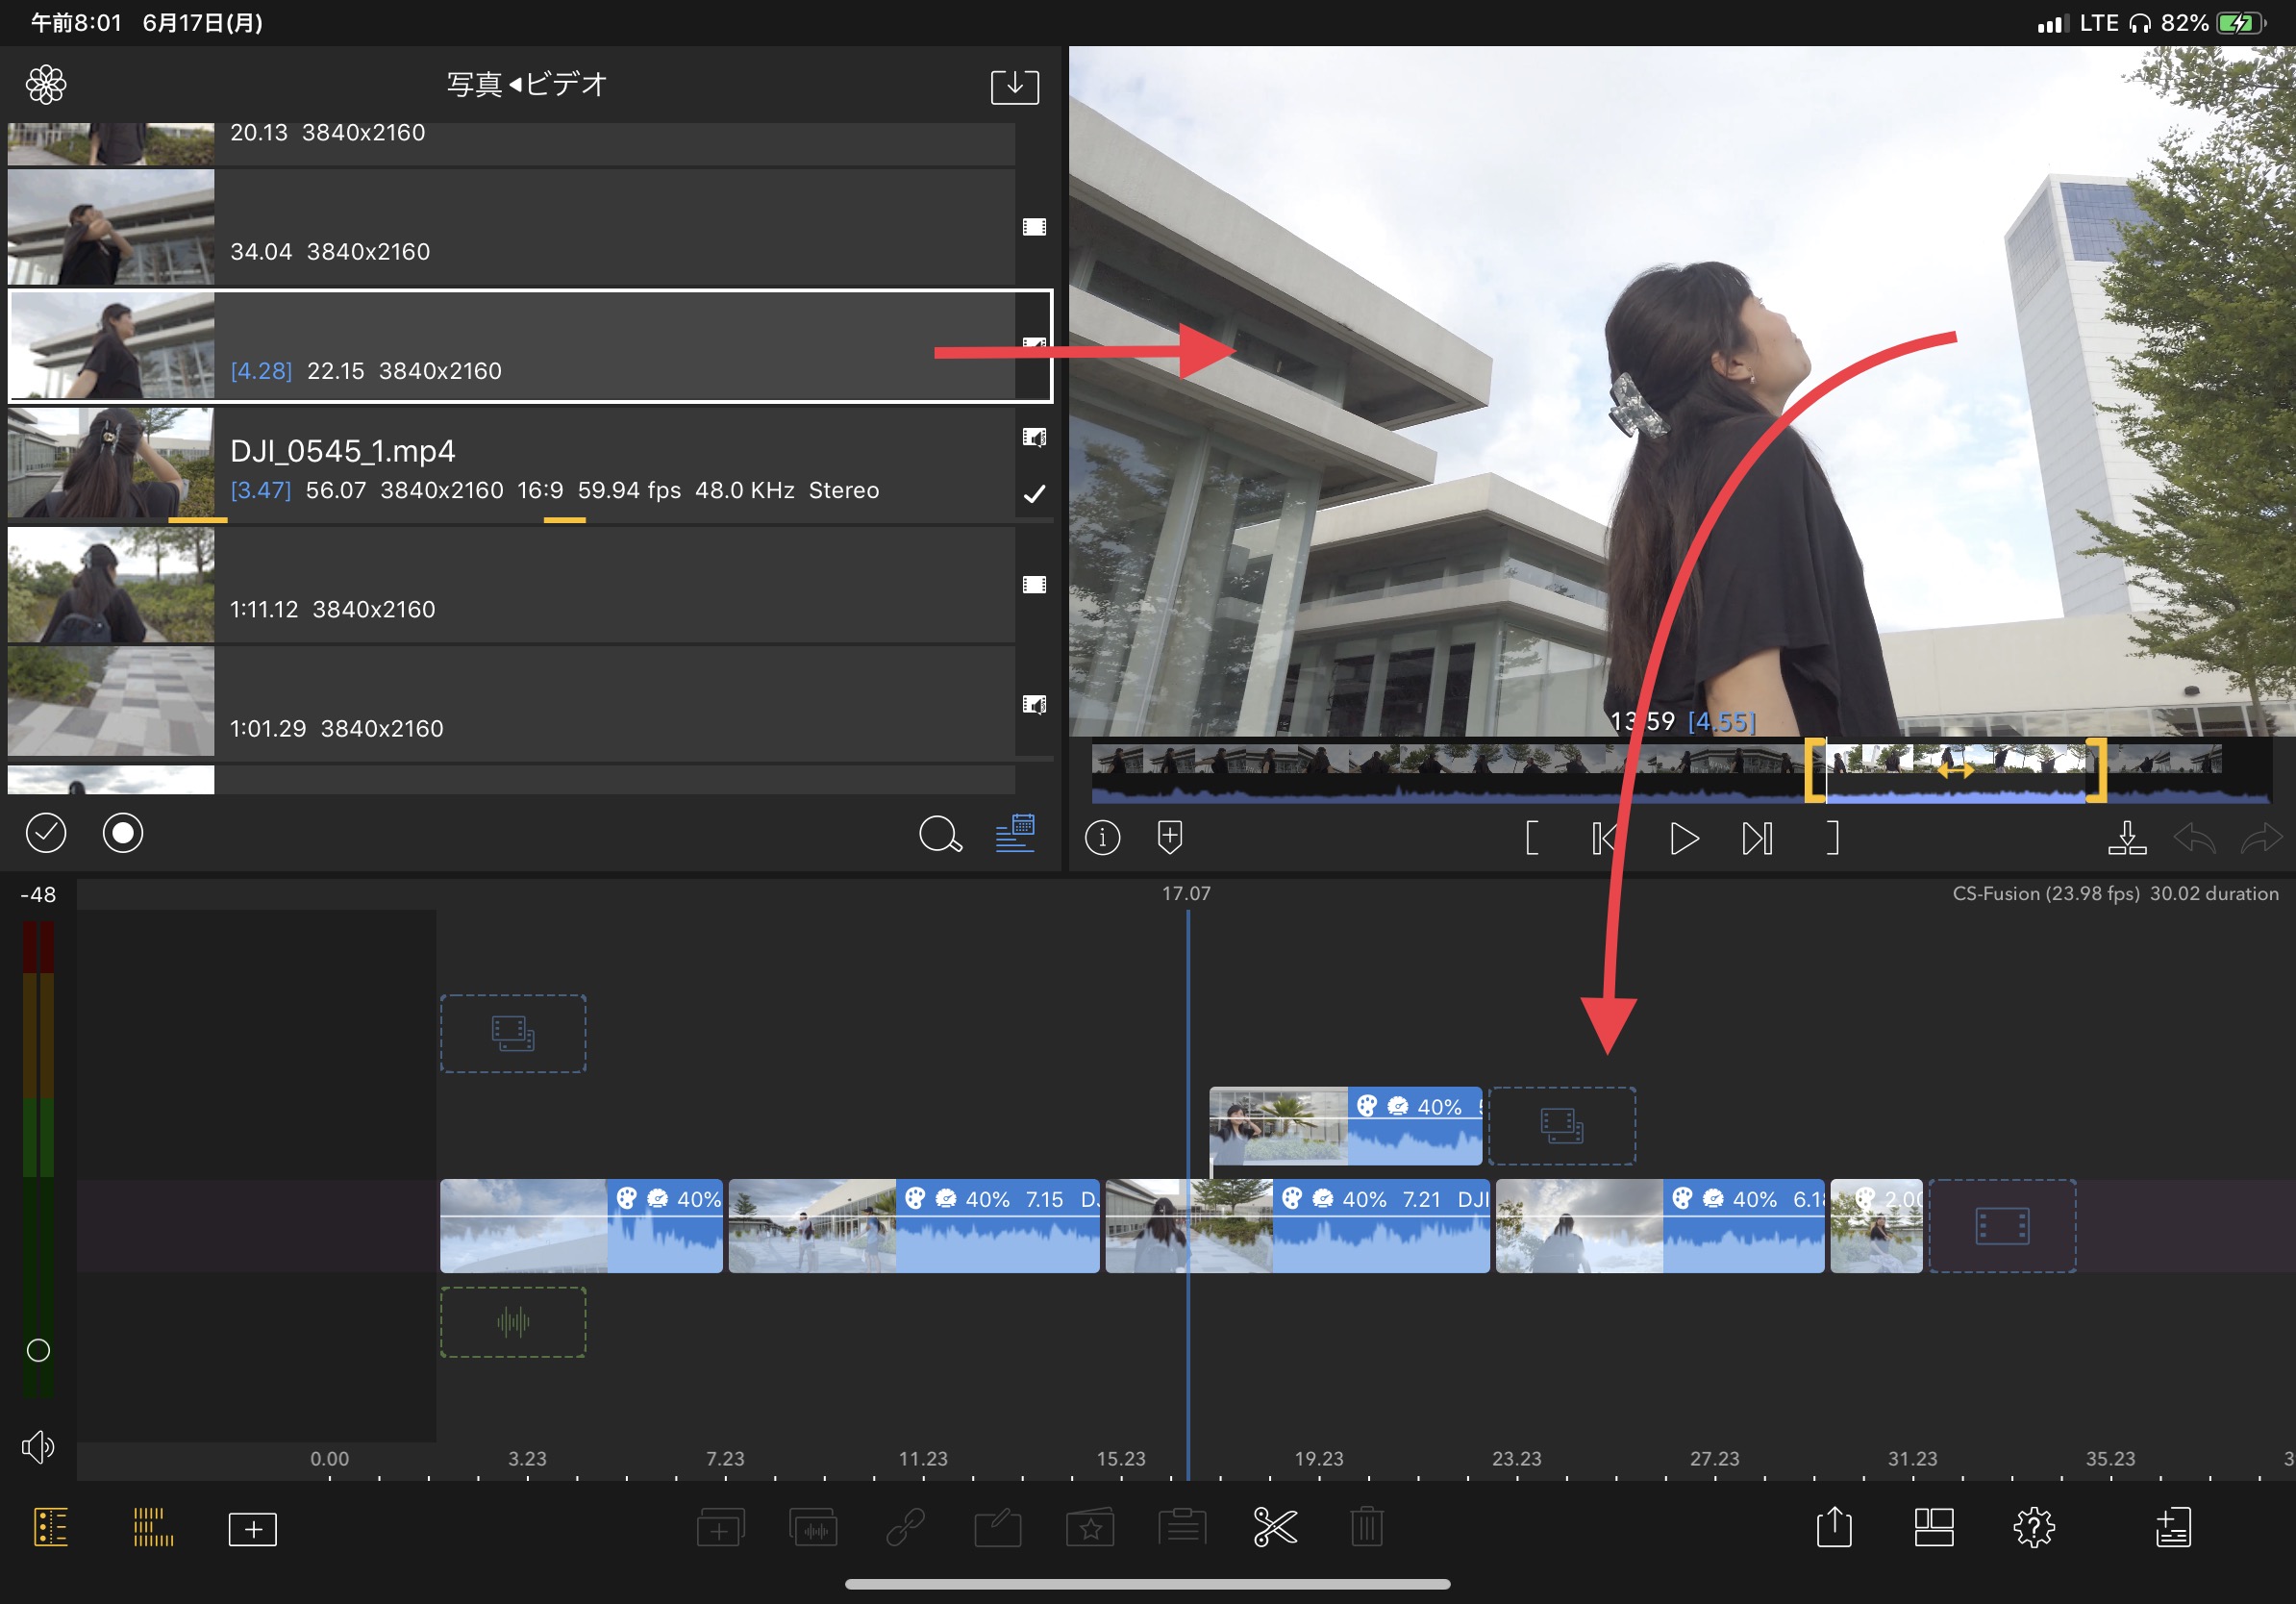Image resolution: width=2296 pixels, height=1604 pixels.
Task: Toggle the speaker mute icon
Action: pos(38,1446)
